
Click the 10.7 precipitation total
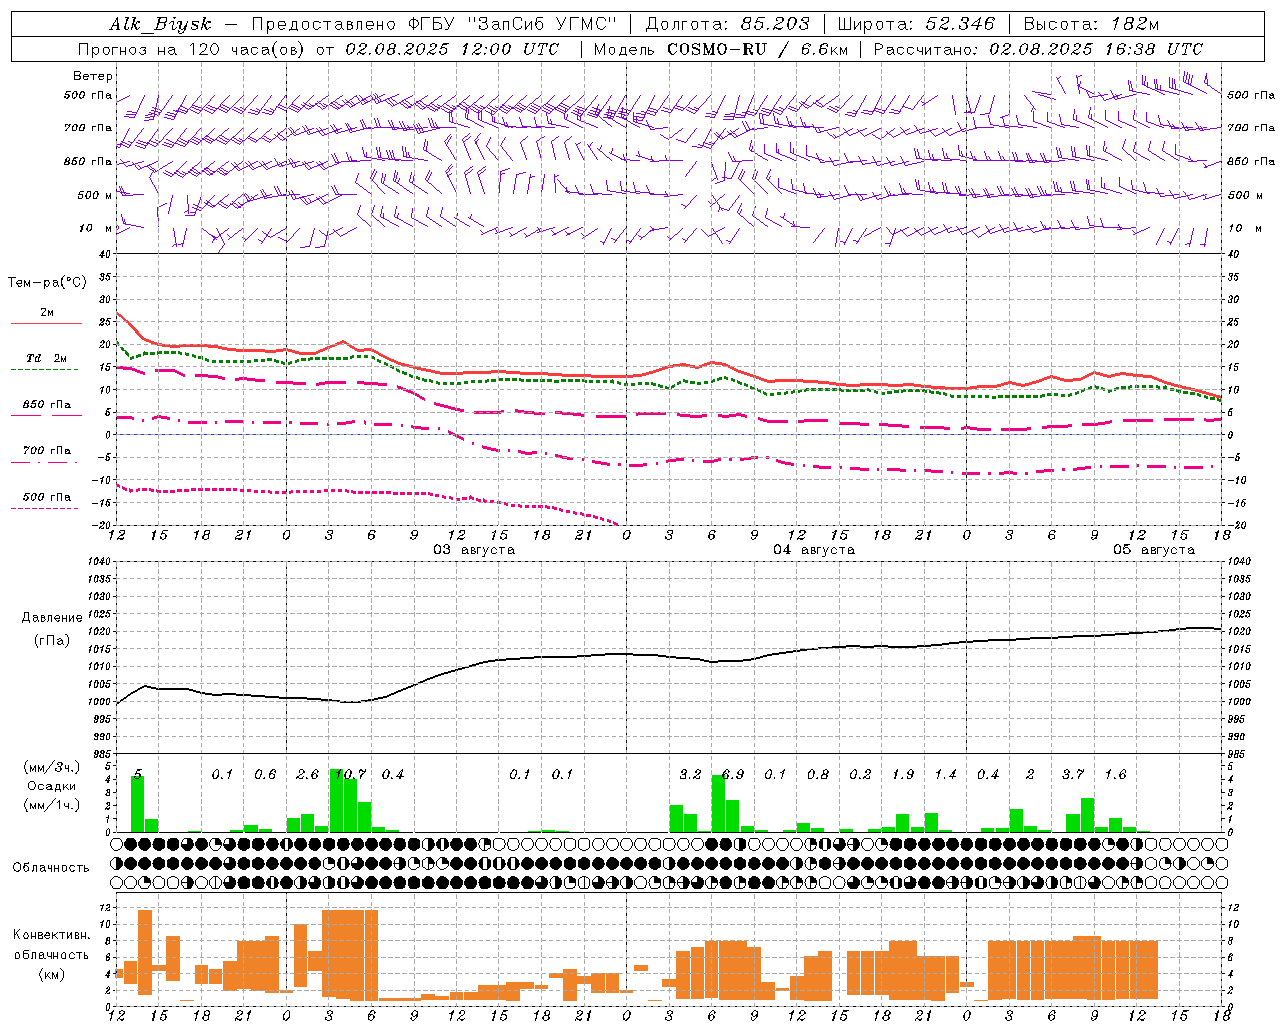coord(350,775)
